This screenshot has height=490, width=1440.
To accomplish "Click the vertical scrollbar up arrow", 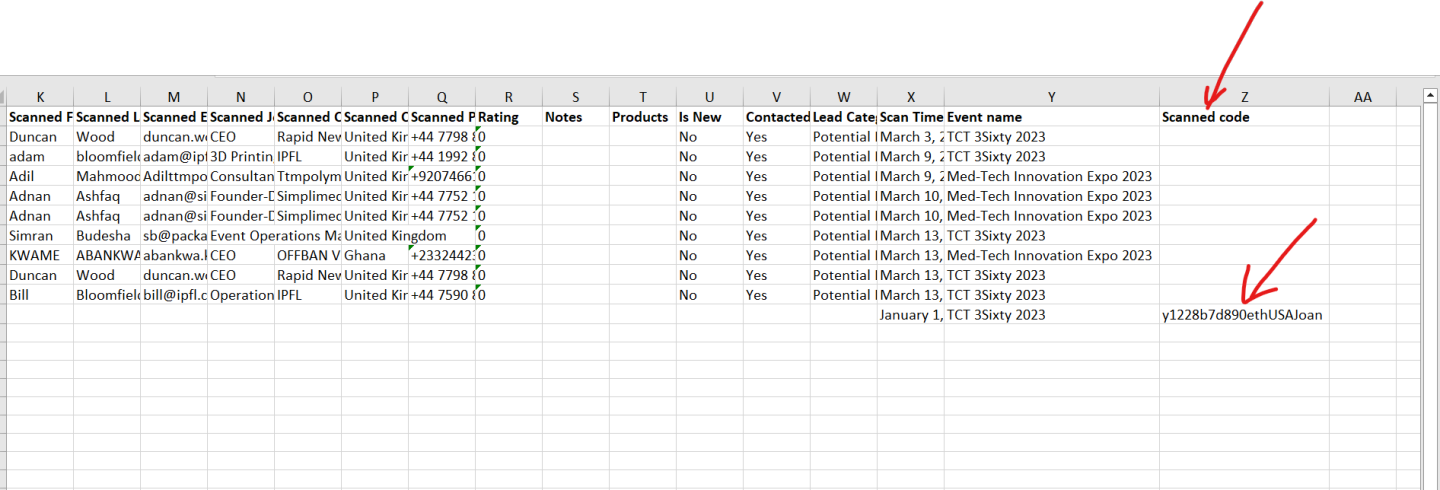I will click(1429, 97).
